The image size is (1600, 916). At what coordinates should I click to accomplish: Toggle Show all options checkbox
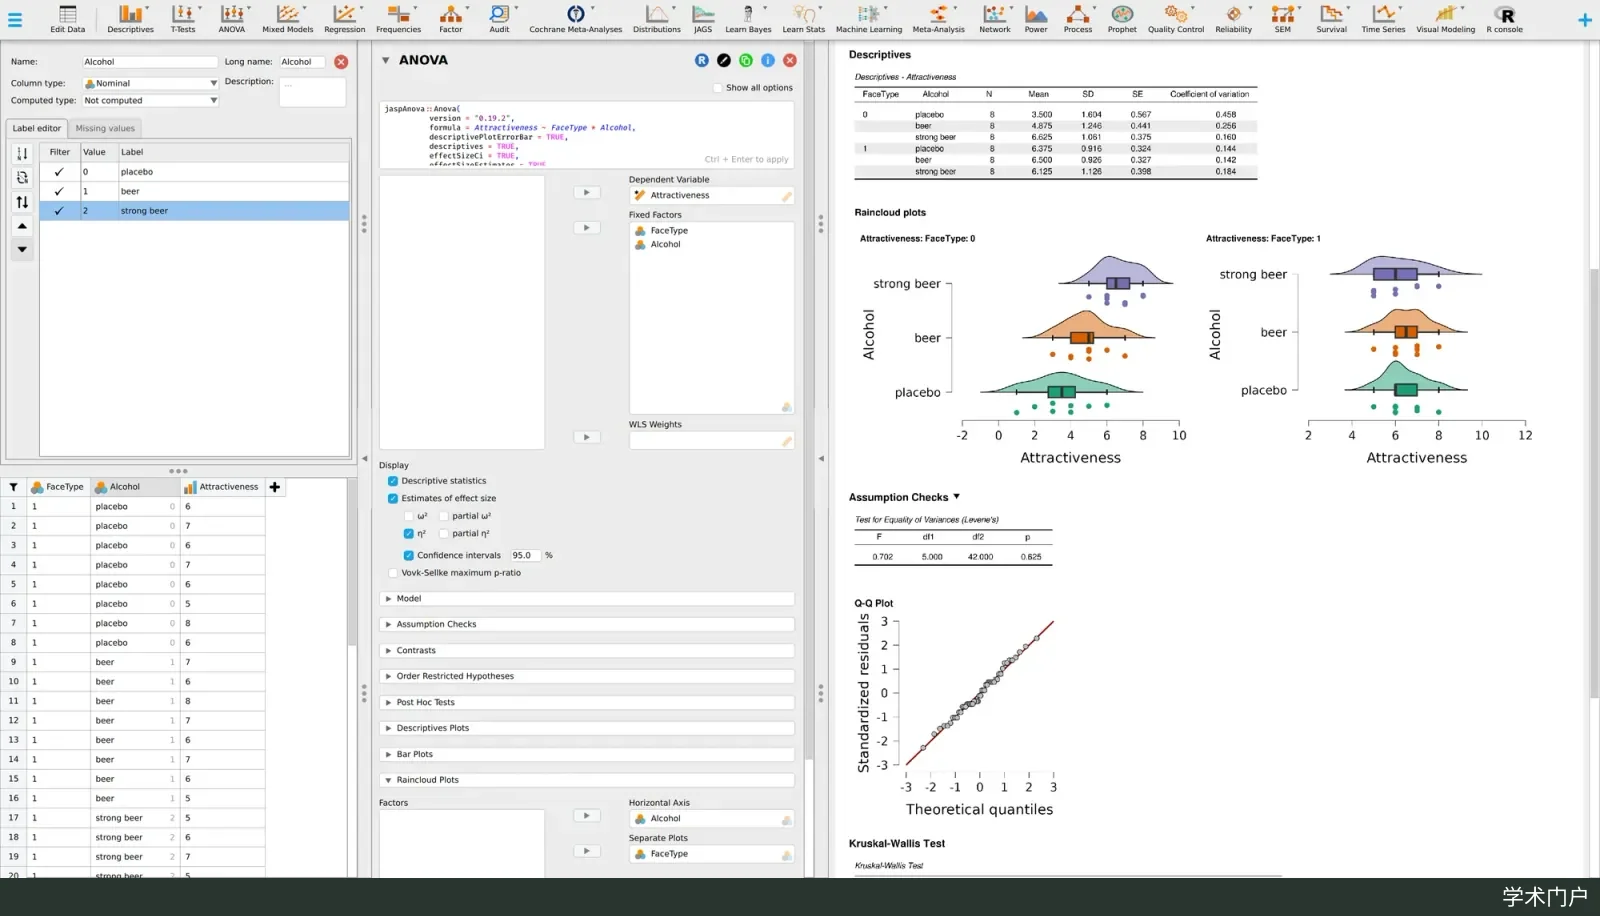(x=718, y=88)
